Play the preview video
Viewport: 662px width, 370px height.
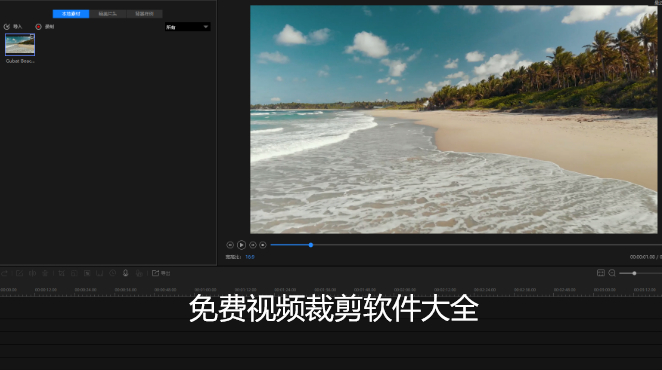[x=241, y=245]
